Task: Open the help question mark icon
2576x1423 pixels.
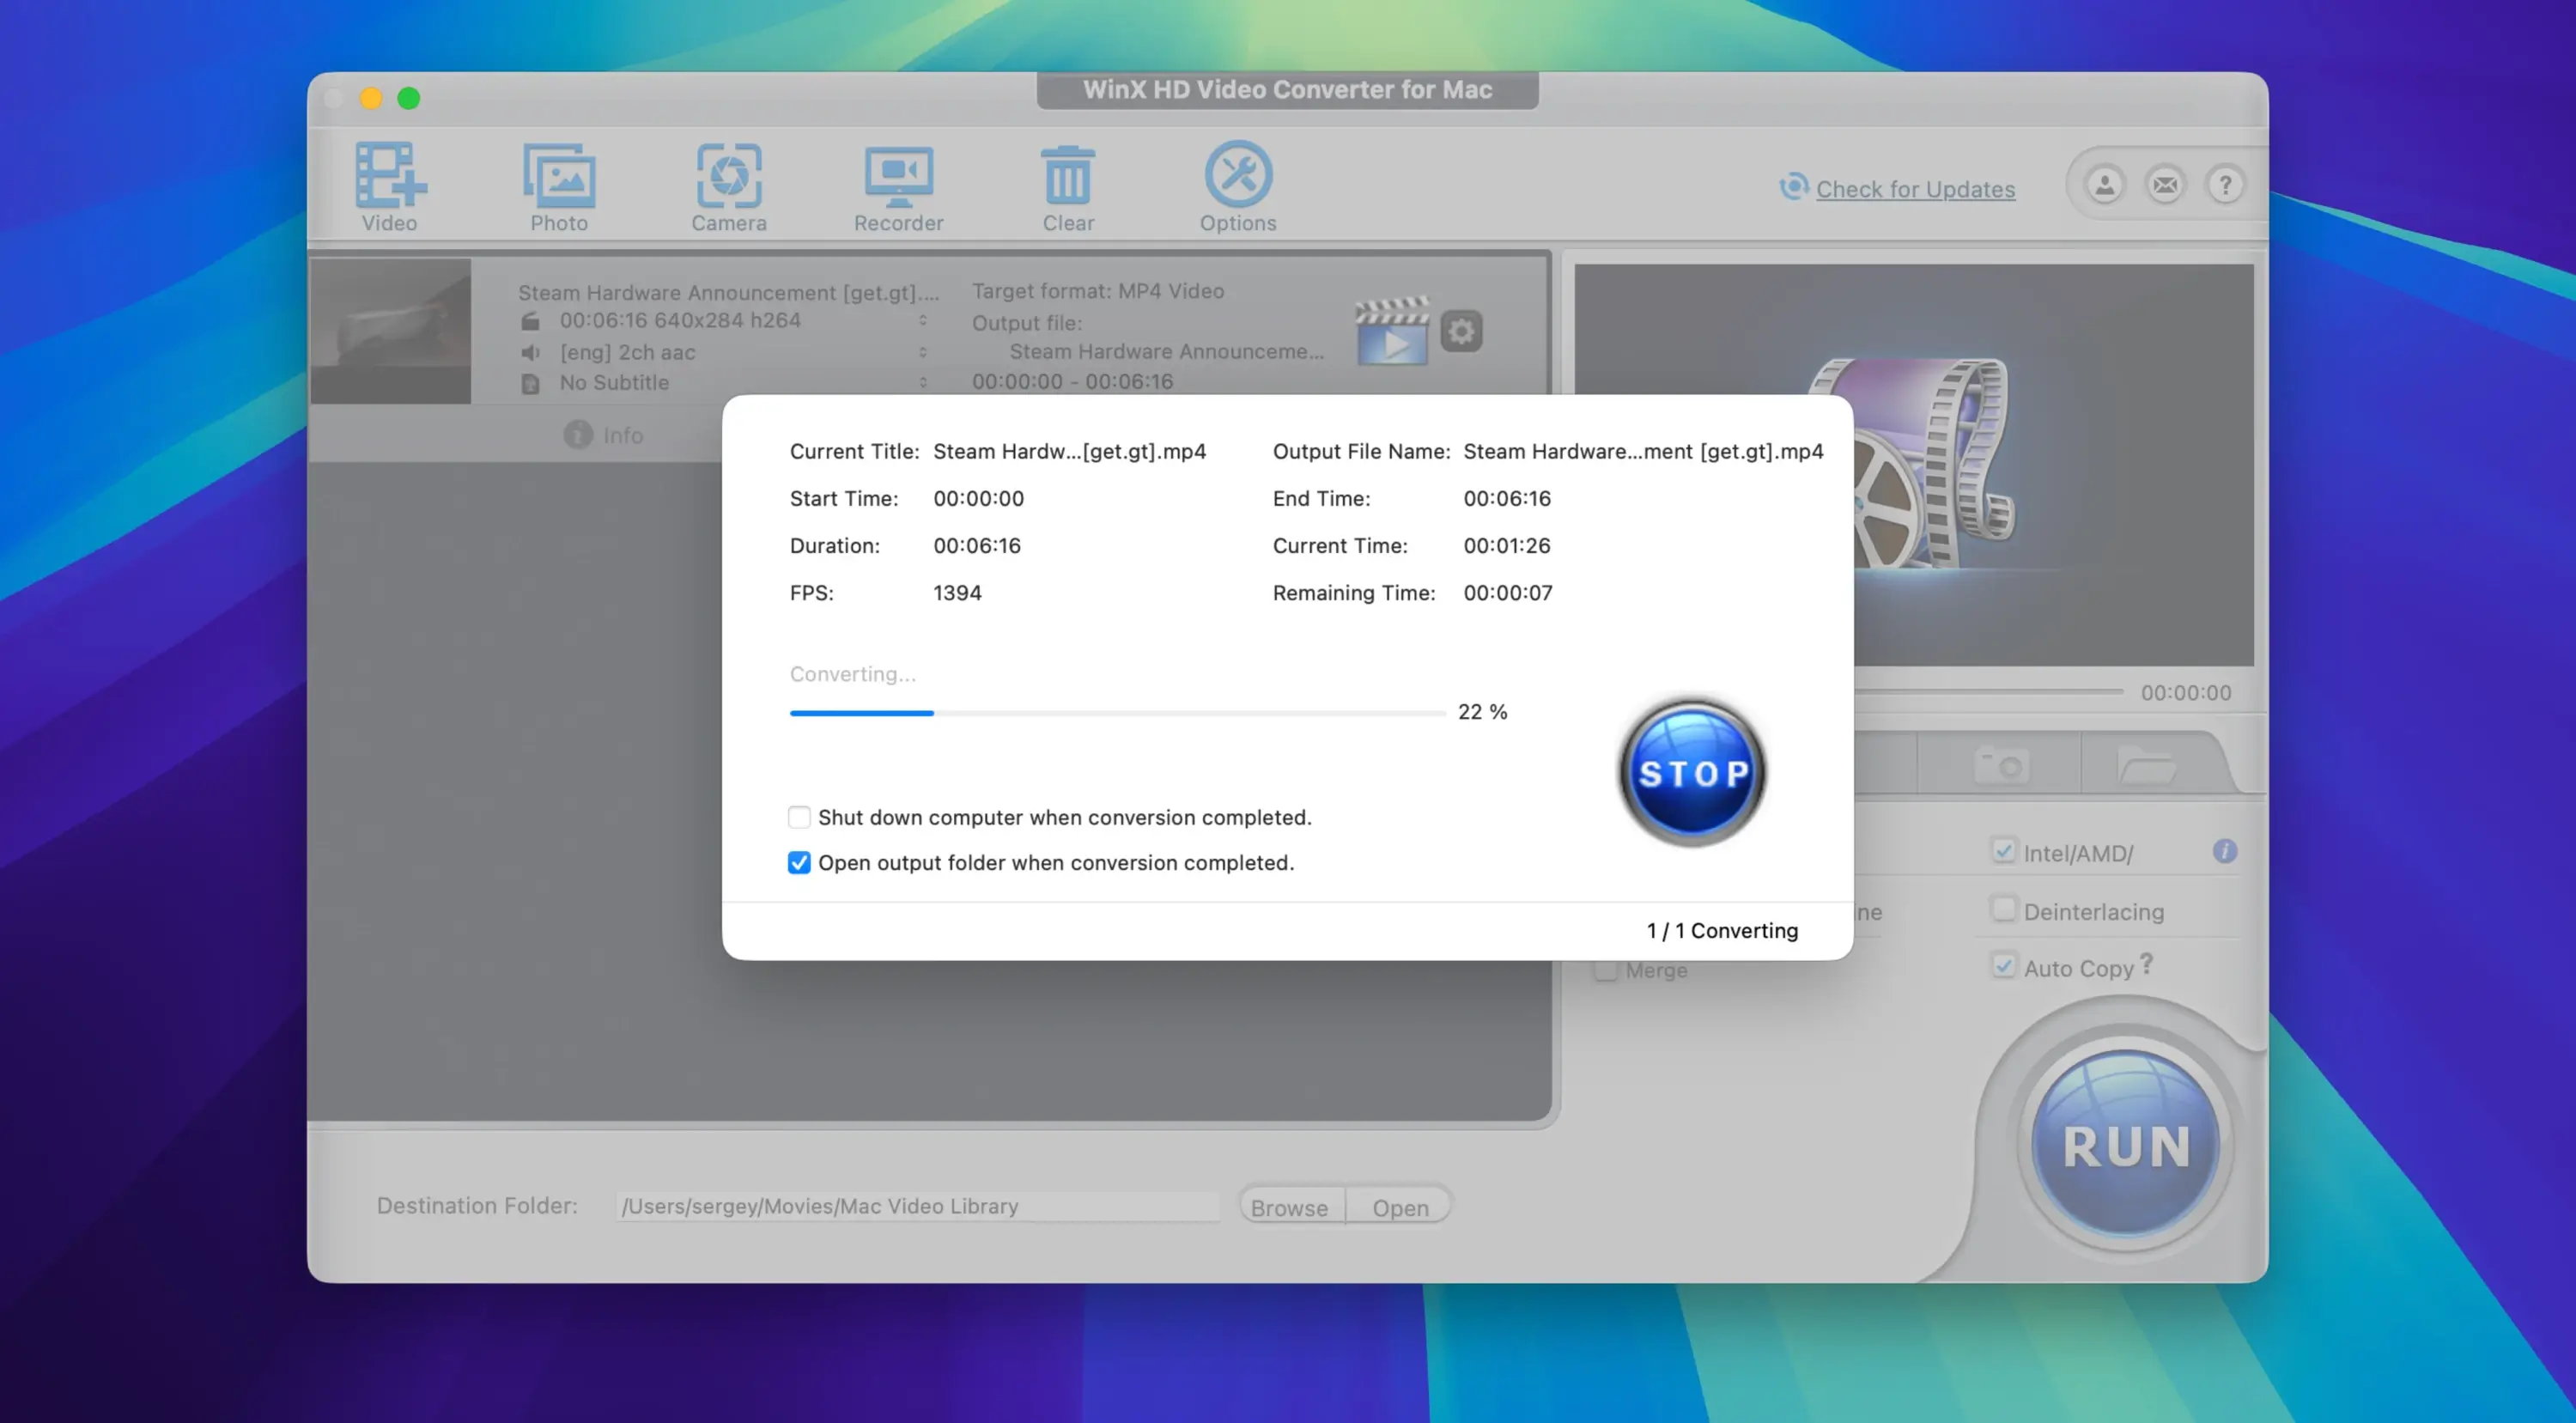Action: point(2225,185)
